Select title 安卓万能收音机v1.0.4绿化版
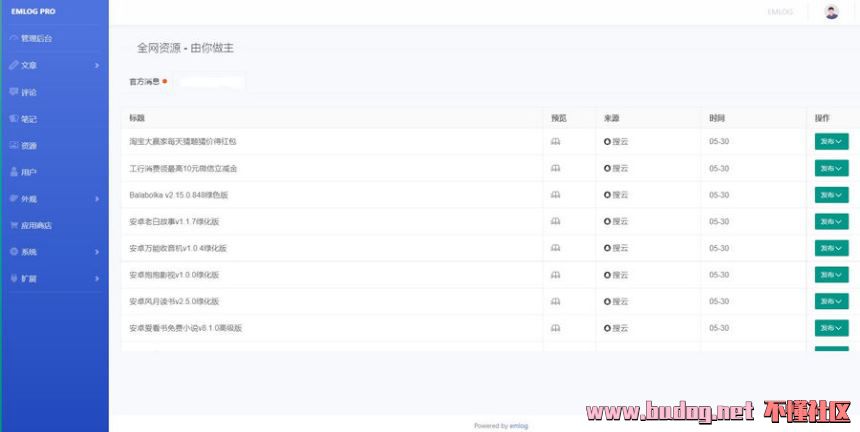 pos(178,248)
